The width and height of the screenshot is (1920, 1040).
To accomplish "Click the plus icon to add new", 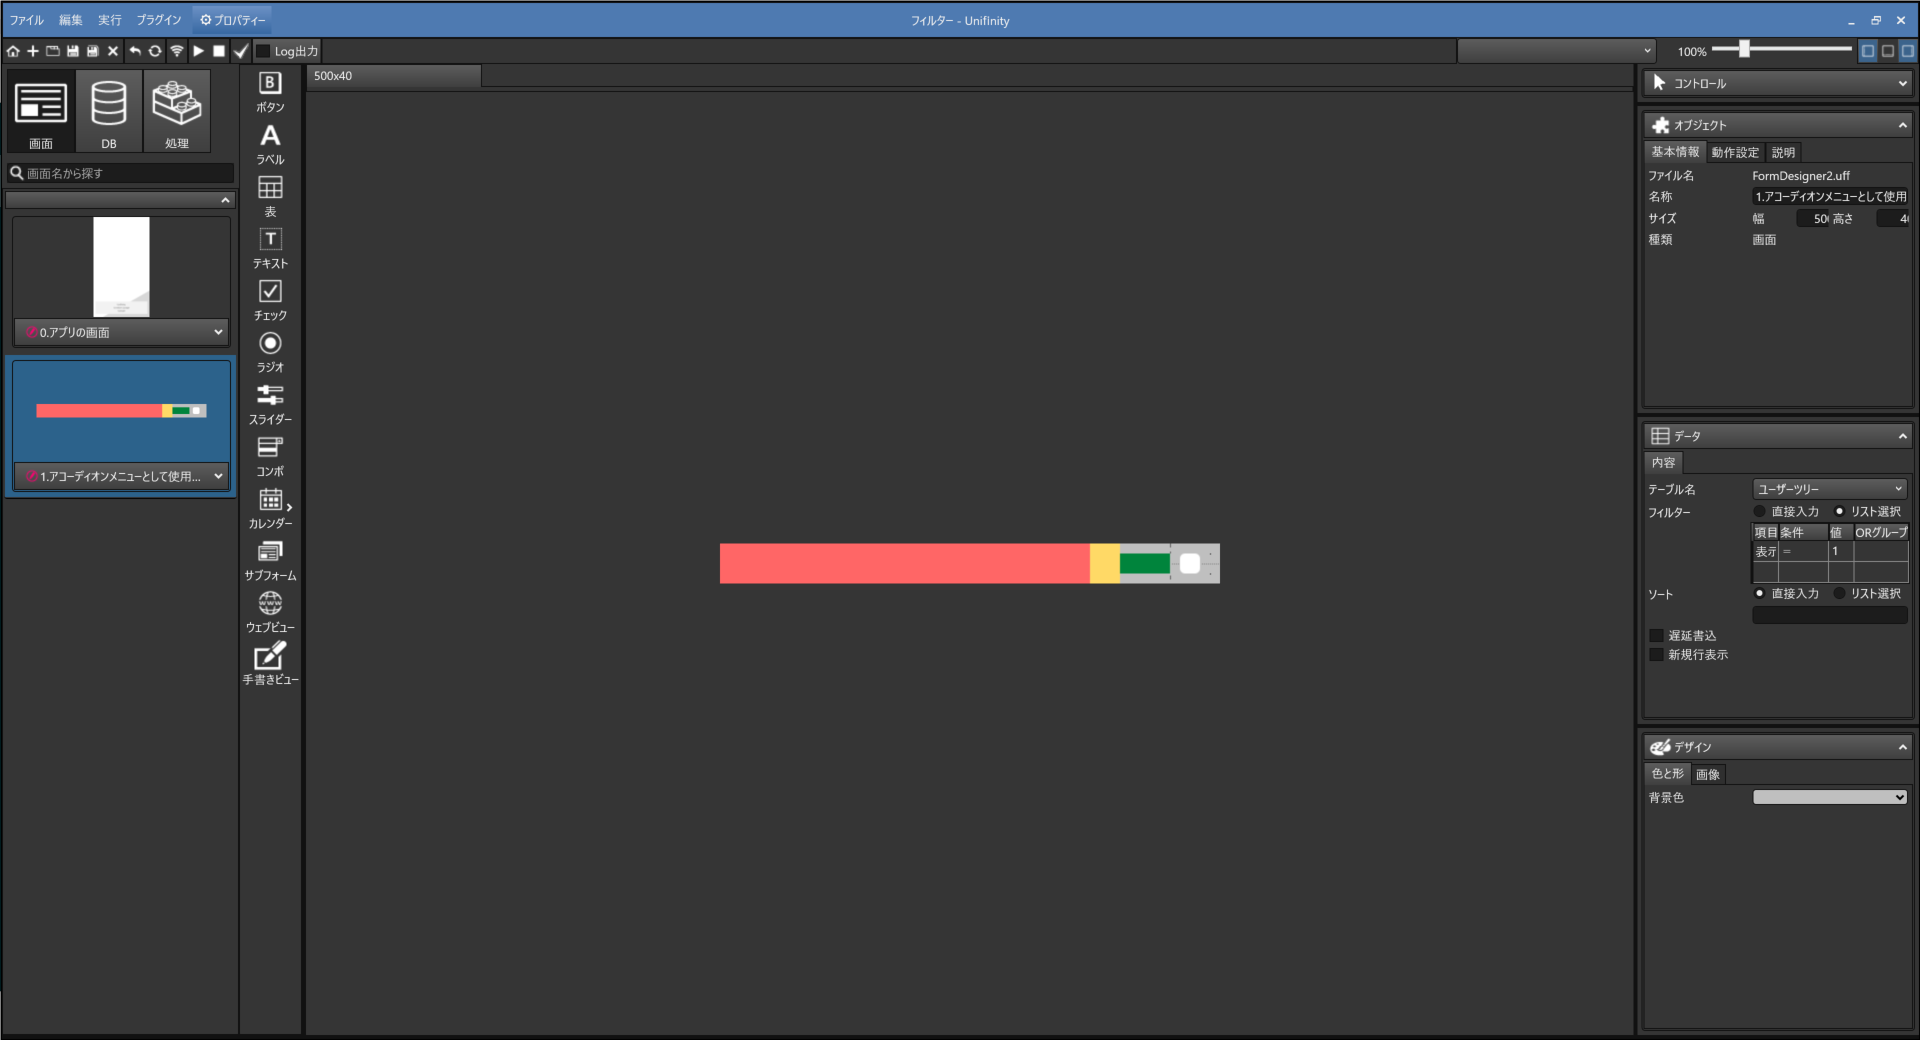I will coord(33,51).
